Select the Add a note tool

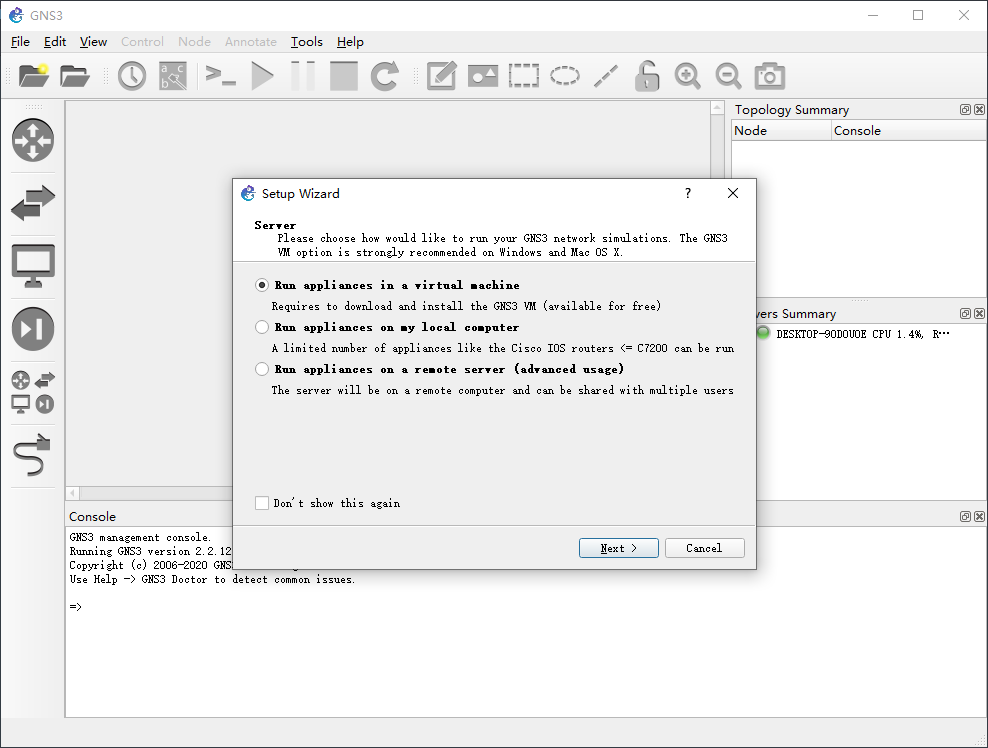[442, 76]
